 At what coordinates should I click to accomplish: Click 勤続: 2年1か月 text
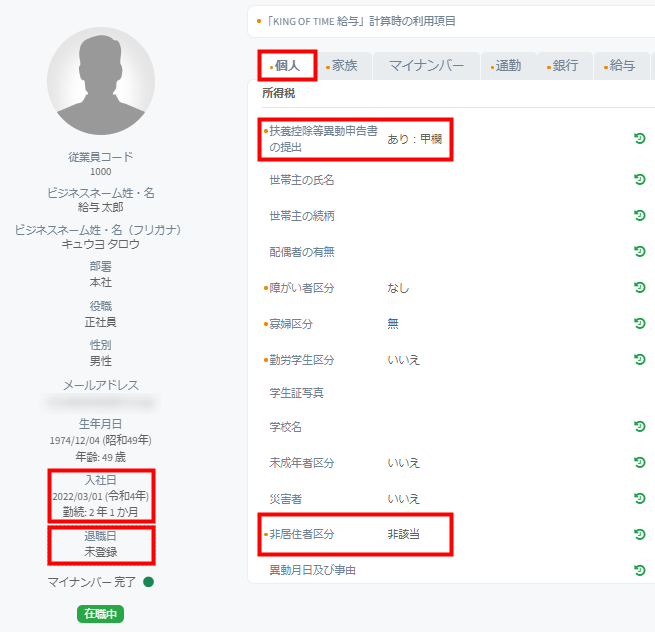click(x=101, y=512)
